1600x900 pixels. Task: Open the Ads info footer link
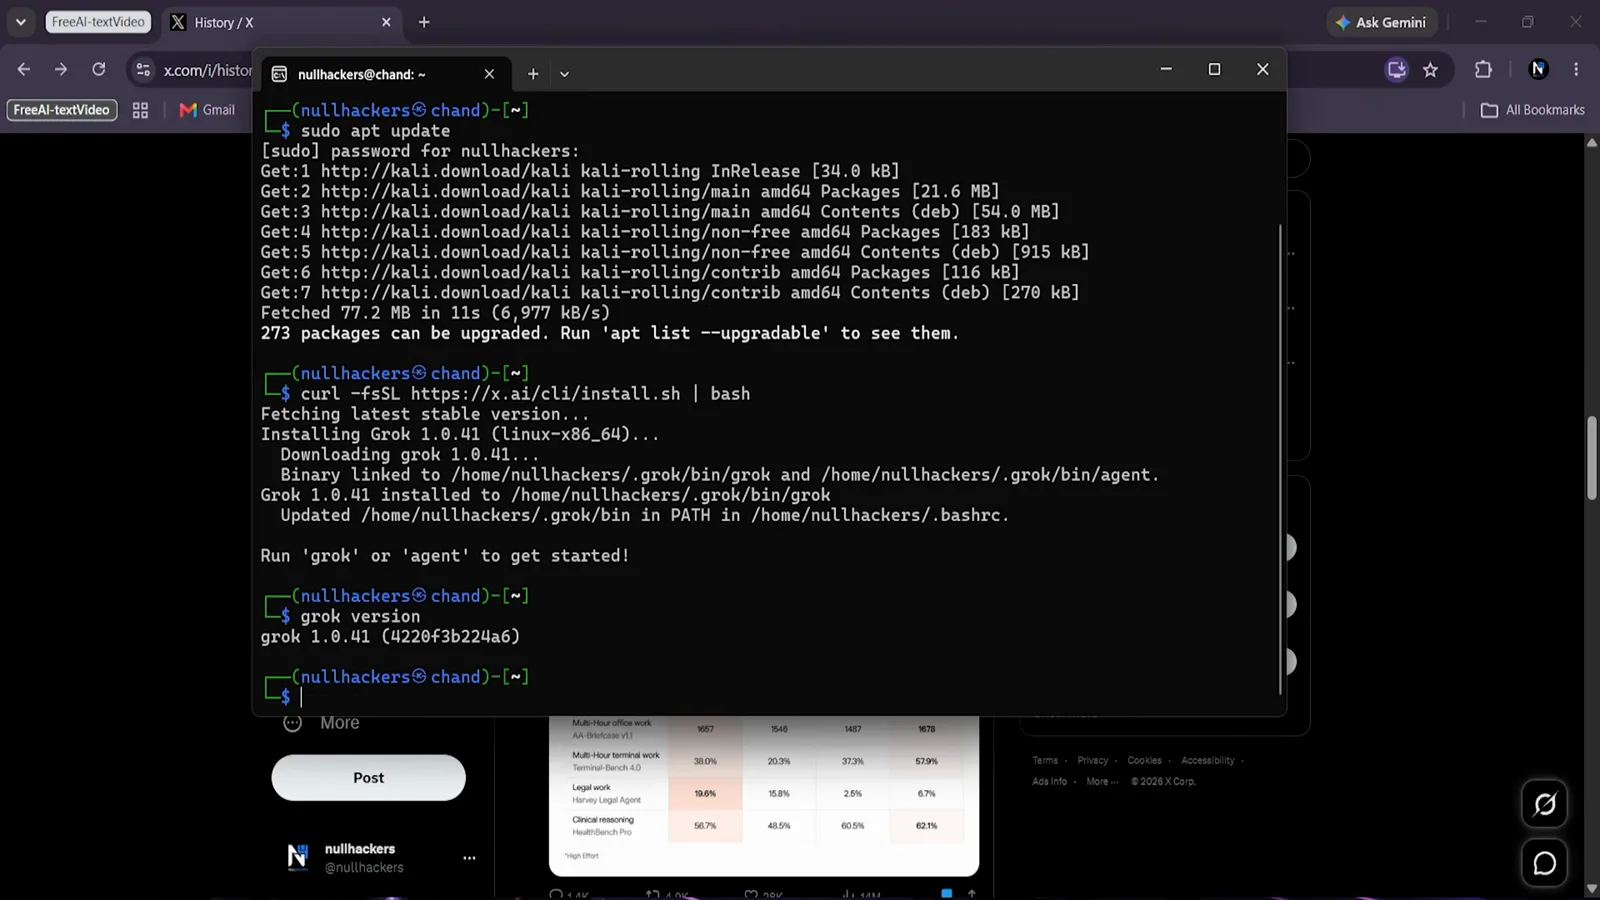point(1049,782)
